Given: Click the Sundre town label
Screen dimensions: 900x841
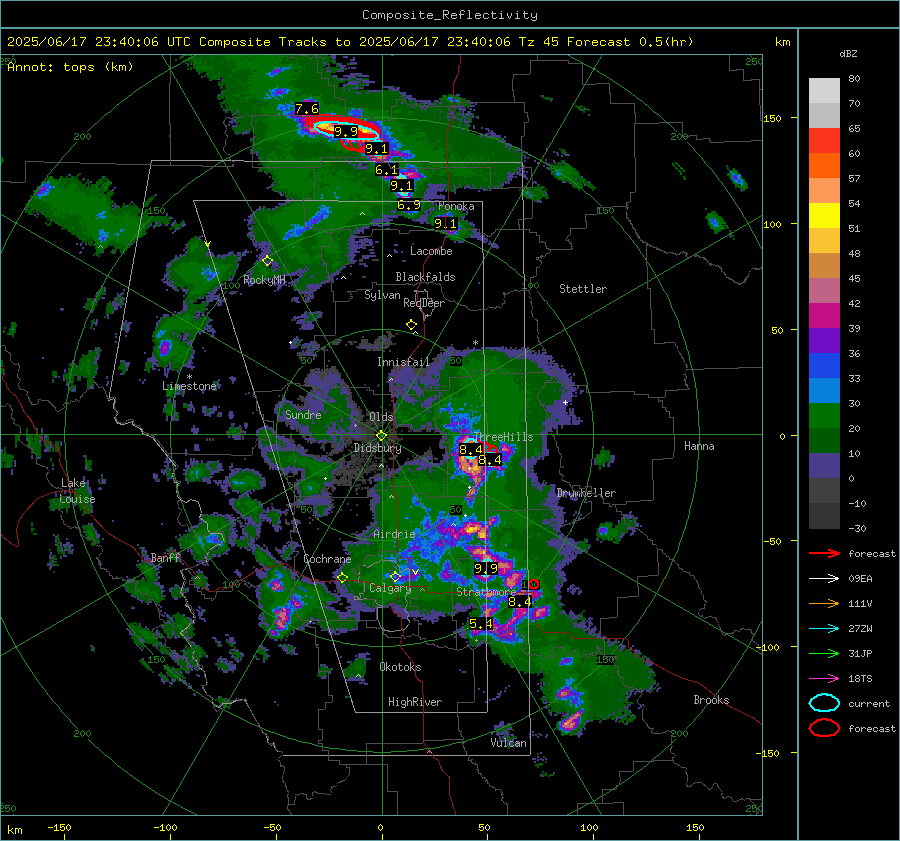Looking at the screenshot, I should (x=303, y=414).
